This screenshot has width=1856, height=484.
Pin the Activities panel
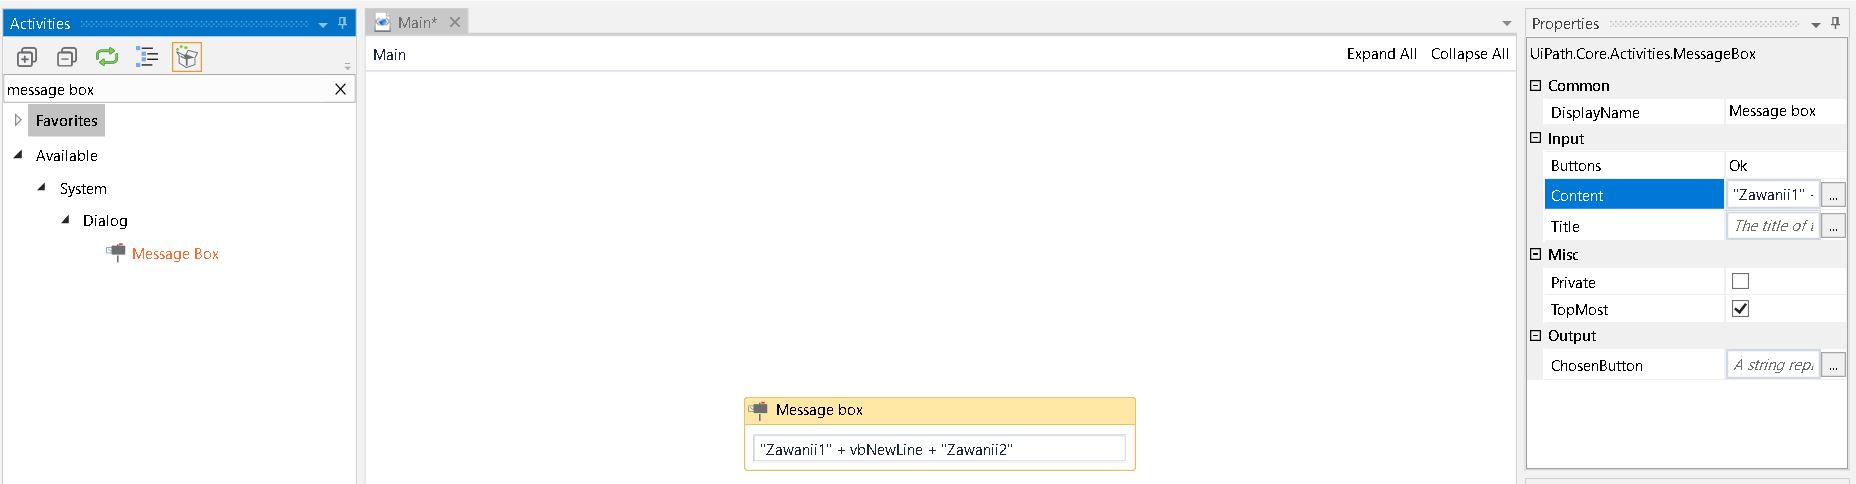point(343,23)
